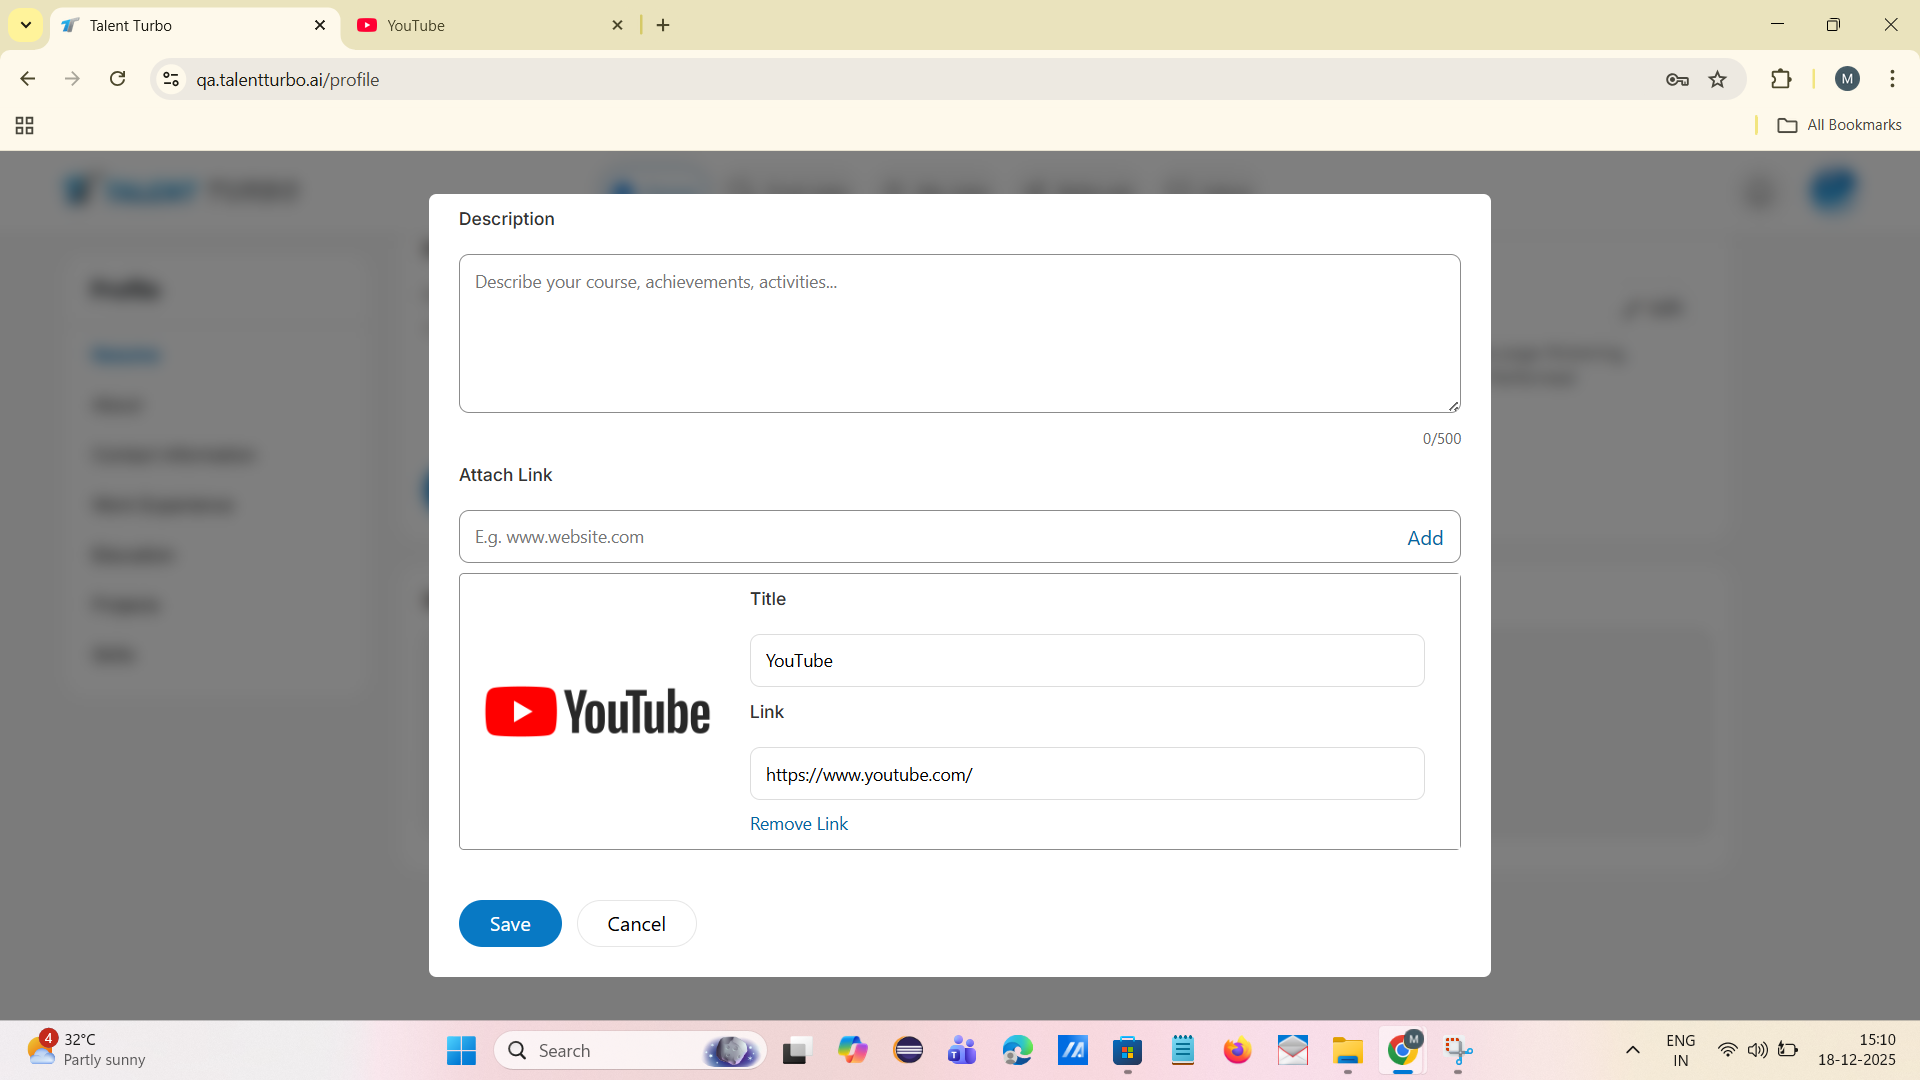The width and height of the screenshot is (1920, 1080).
Task: Open a new browser tab
Action: (x=663, y=25)
